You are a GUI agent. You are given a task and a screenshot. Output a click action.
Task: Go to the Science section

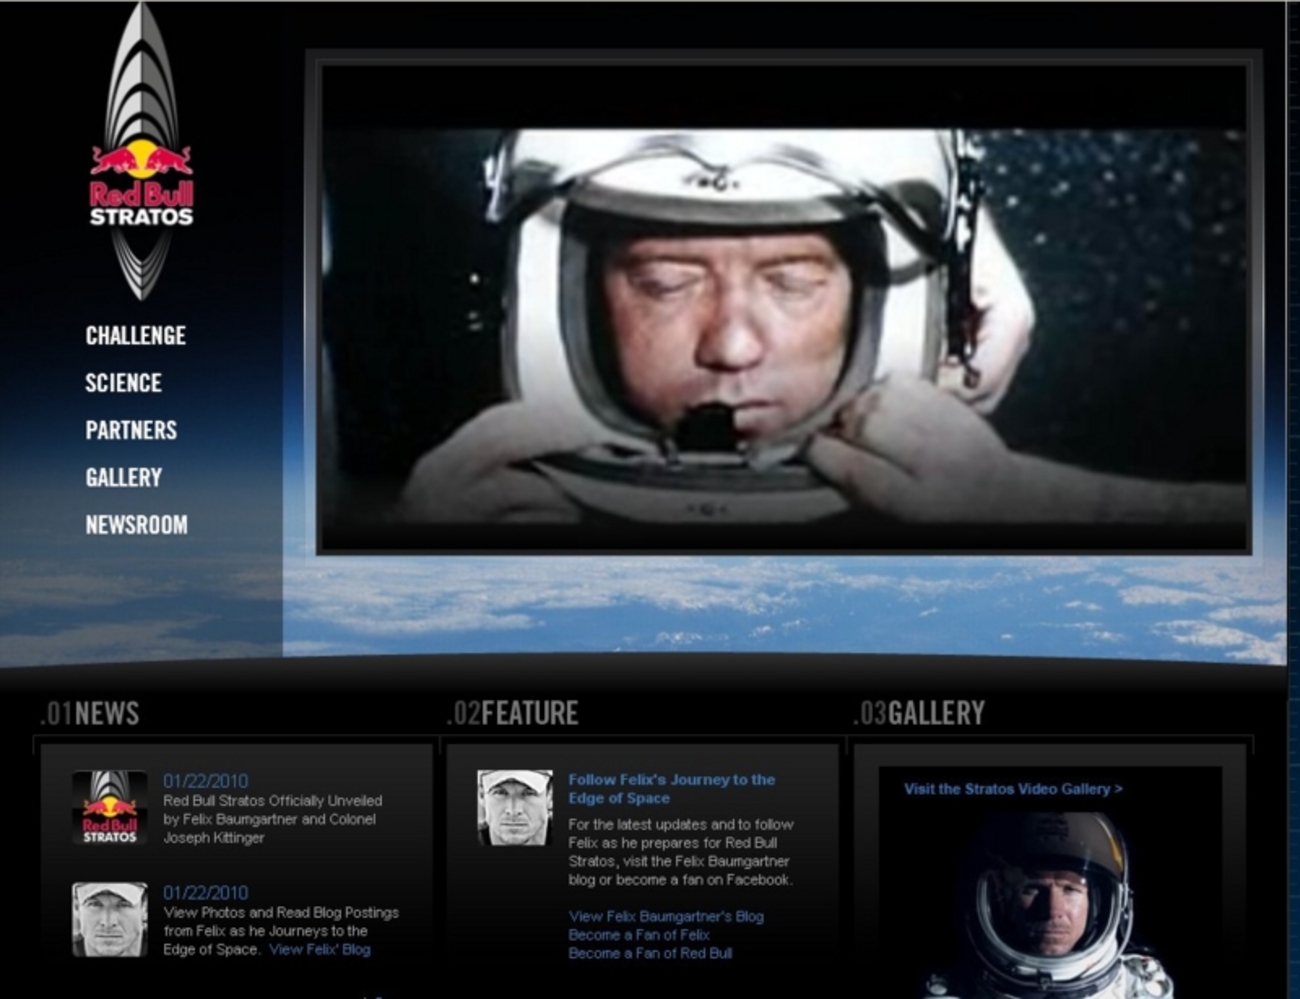123,383
